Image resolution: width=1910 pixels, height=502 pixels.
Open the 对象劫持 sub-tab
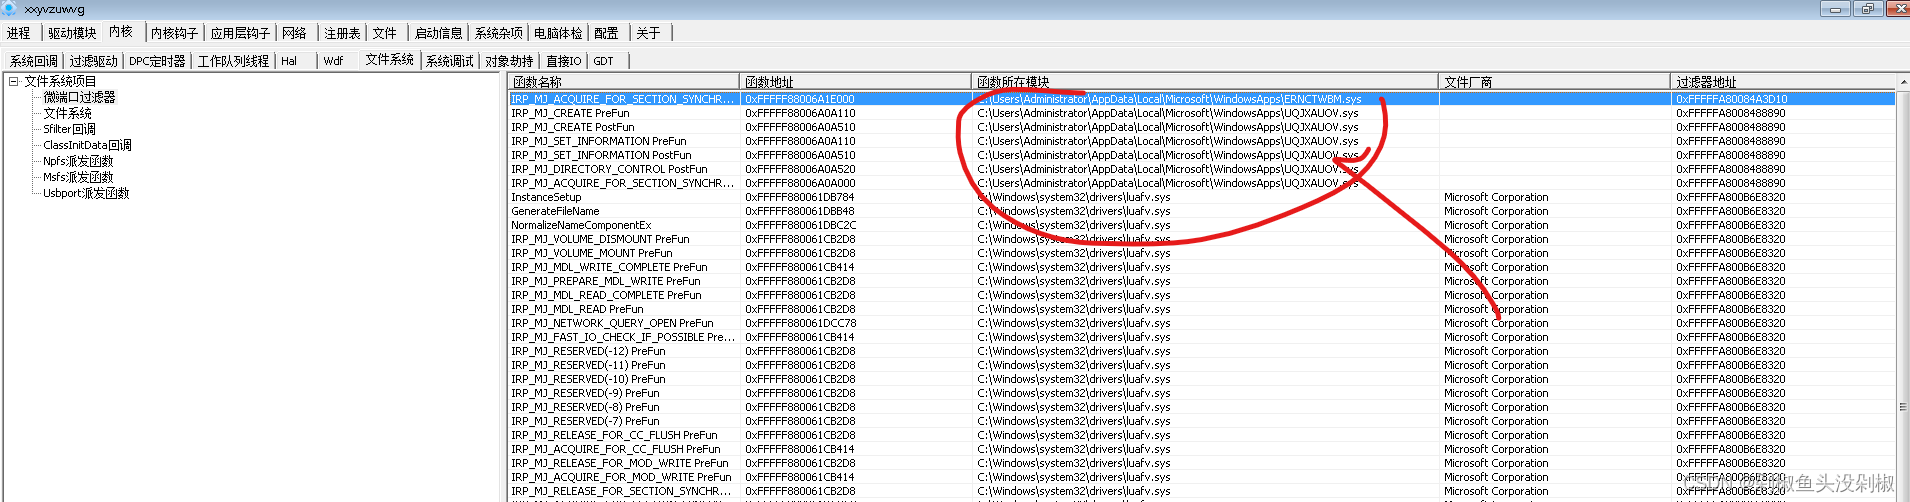point(509,61)
